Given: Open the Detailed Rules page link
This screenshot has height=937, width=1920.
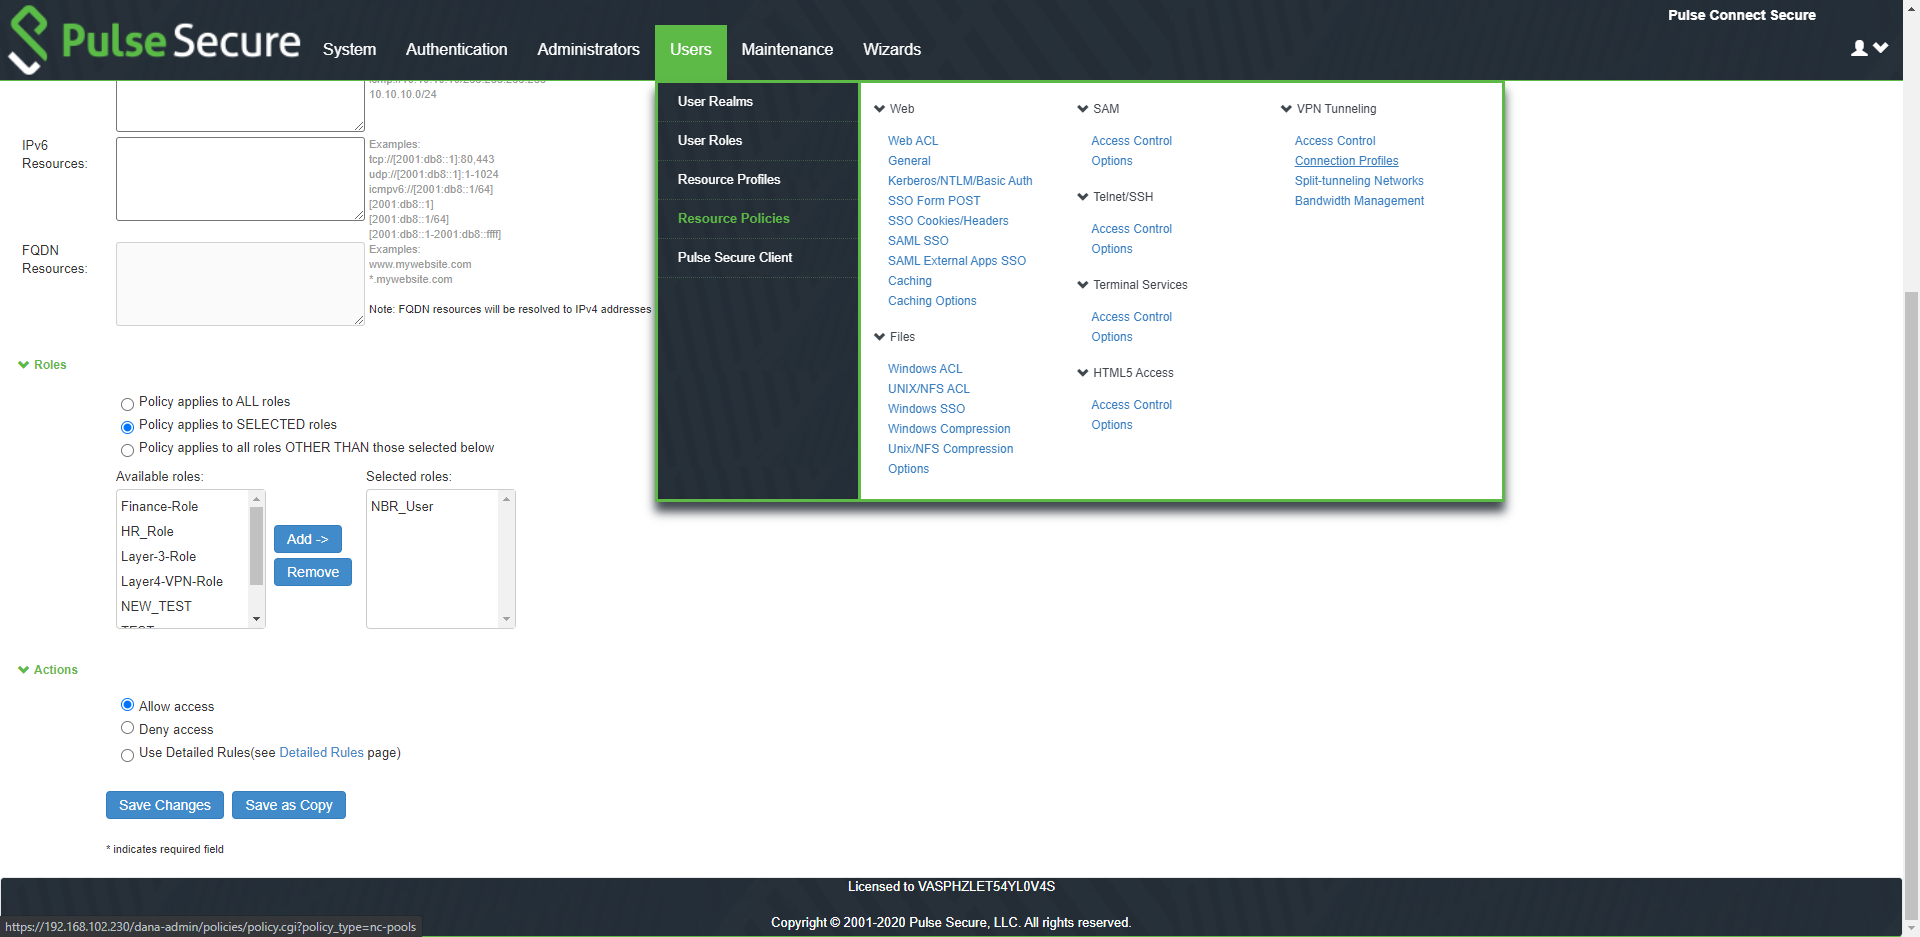Looking at the screenshot, I should point(321,753).
